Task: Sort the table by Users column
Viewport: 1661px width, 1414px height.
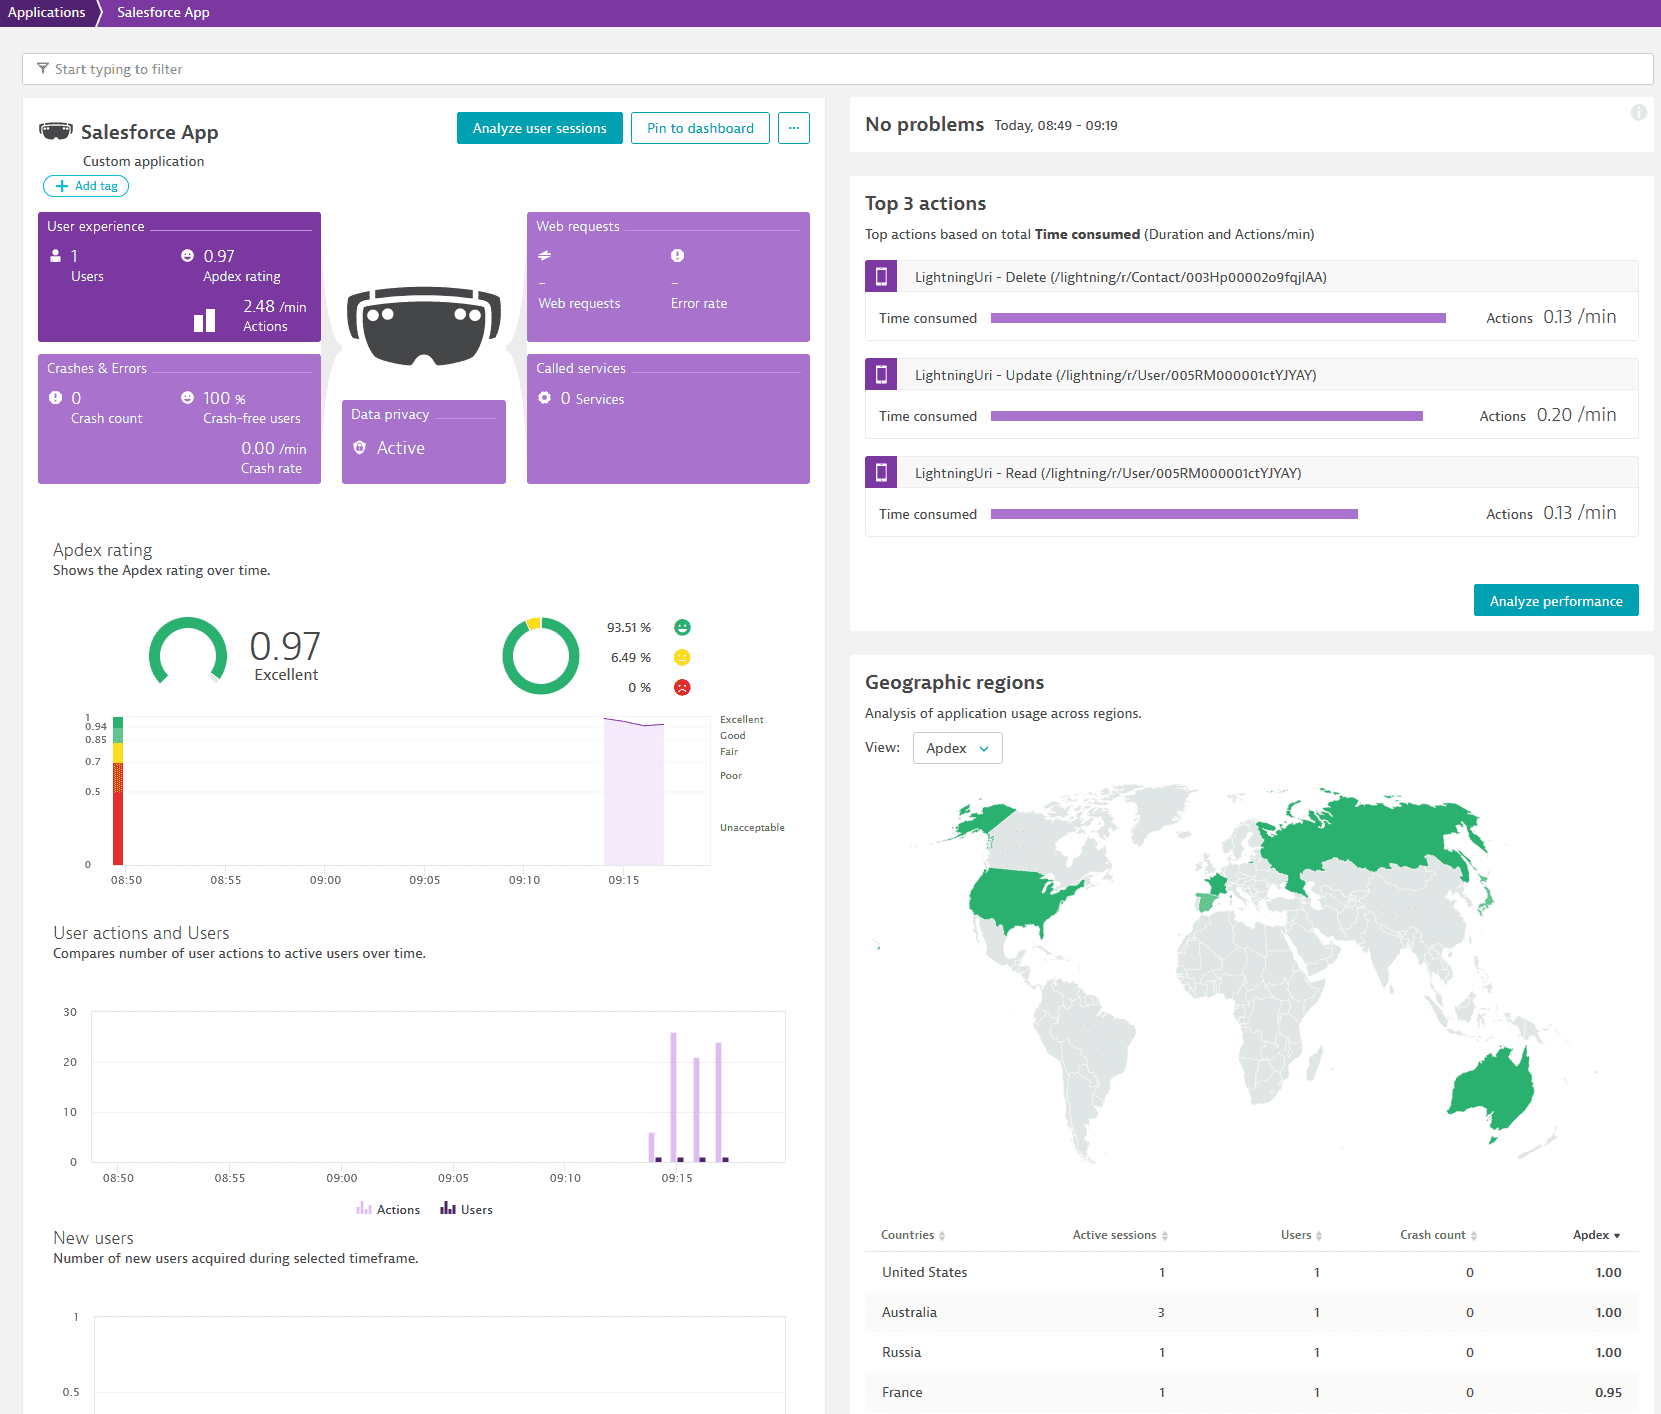Action: coord(1301,1235)
